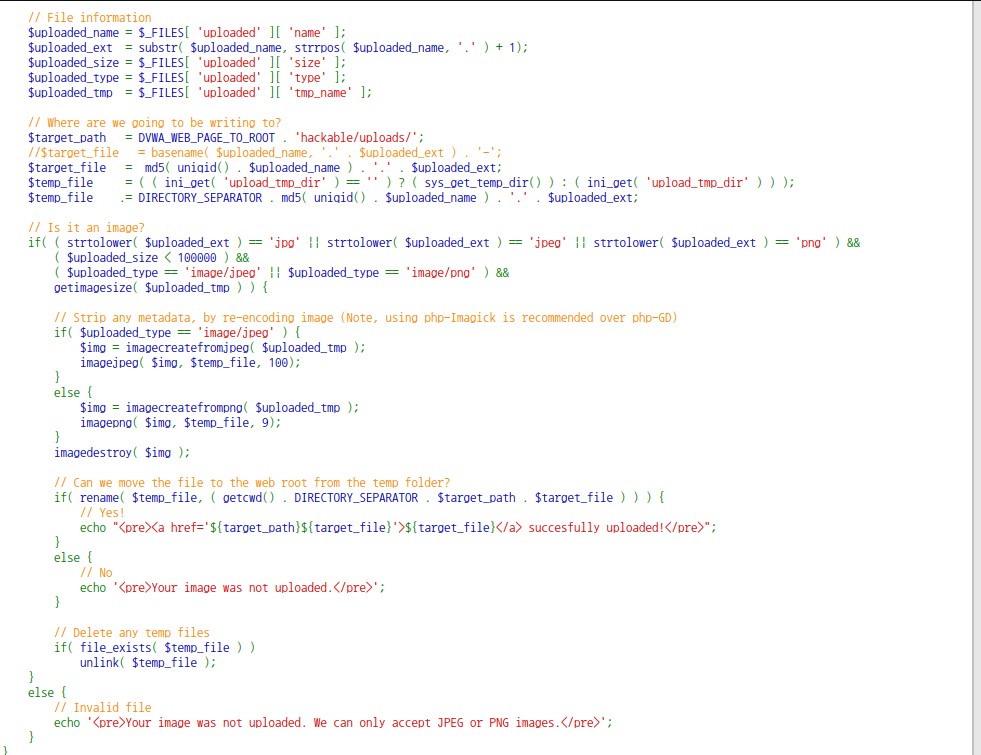Click the 'Can we move the file' comment
Image resolution: width=981 pixels, height=755 pixels.
(252, 483)
